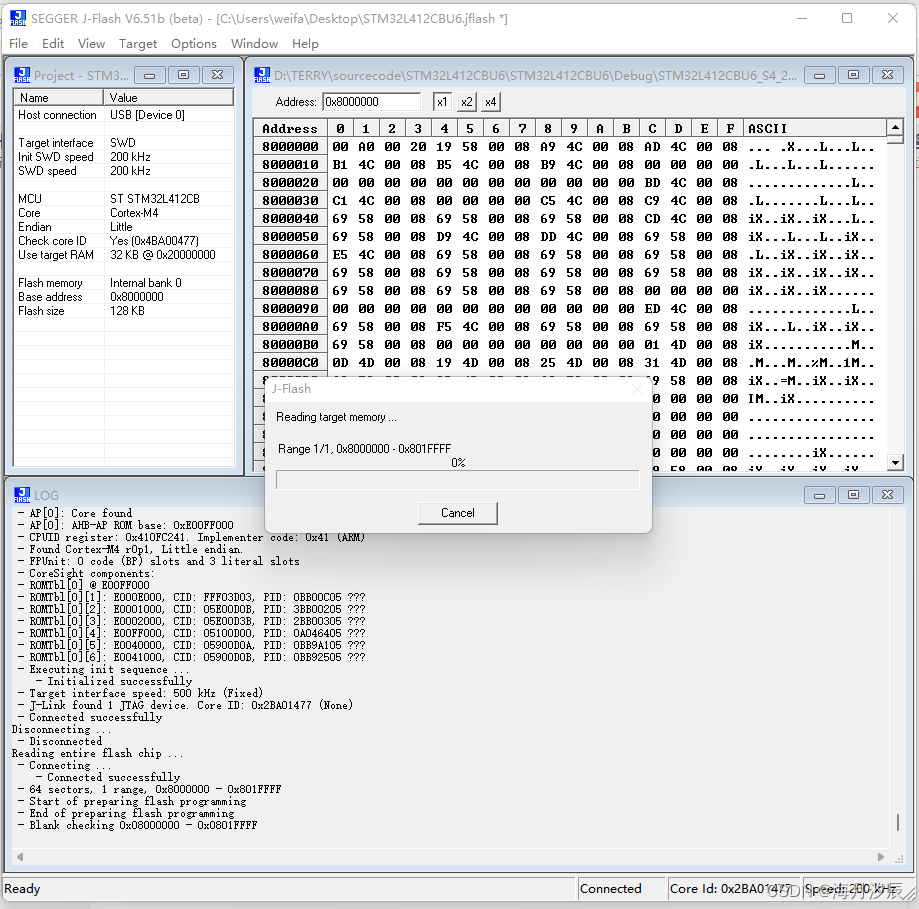
Task: Maximize the LOG panel
Action: 853,495
